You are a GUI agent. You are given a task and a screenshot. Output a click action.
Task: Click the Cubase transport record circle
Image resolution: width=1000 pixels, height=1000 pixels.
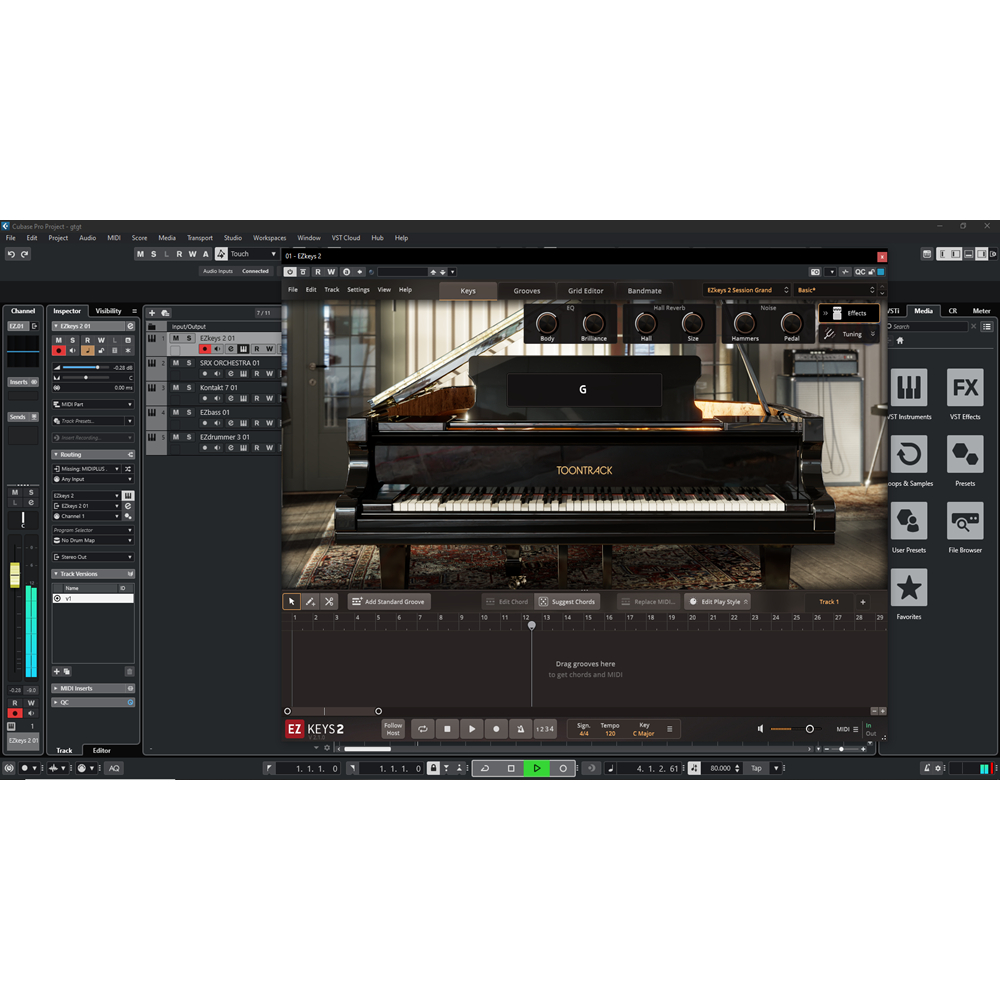coord(563,768)
